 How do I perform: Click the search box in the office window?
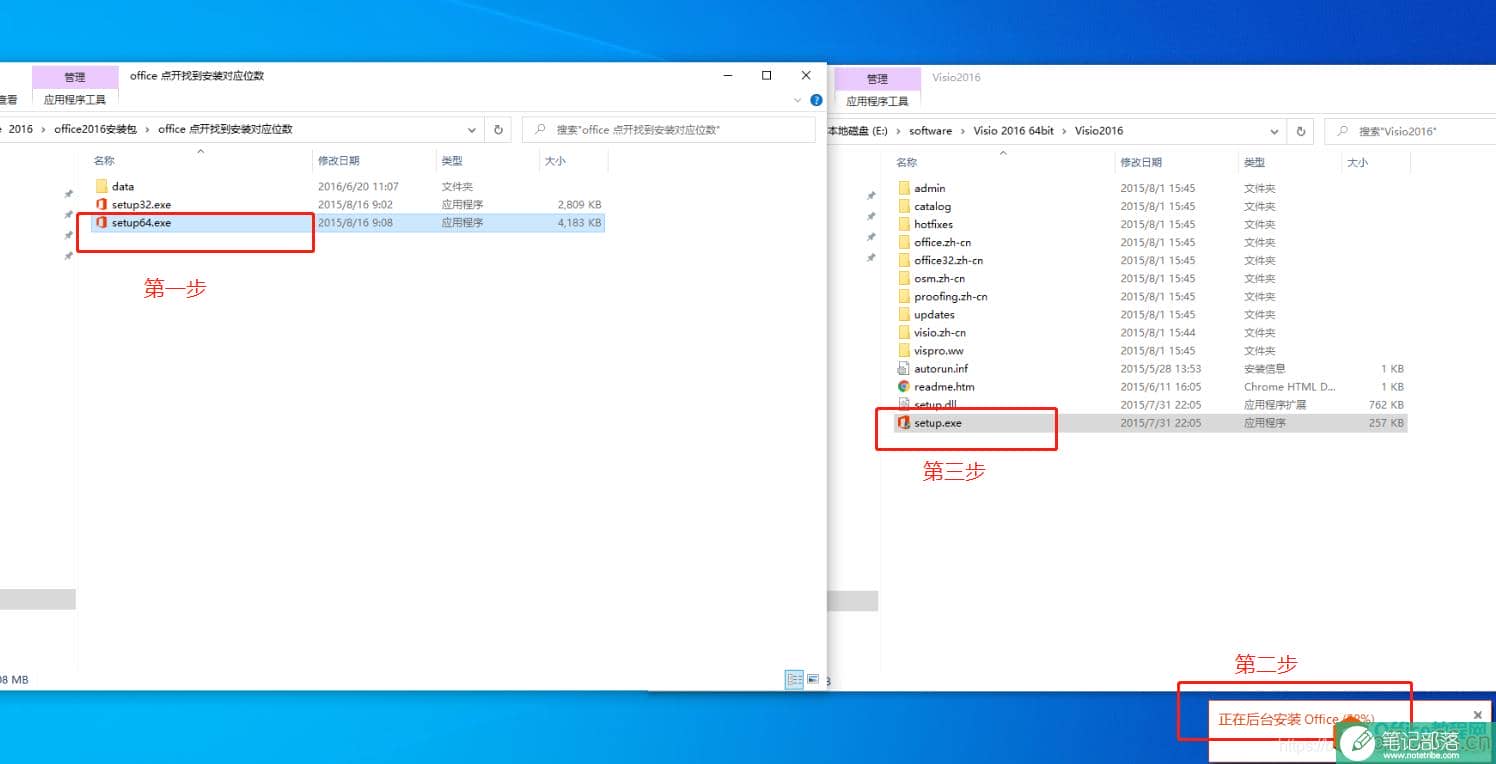click(668, 130)
